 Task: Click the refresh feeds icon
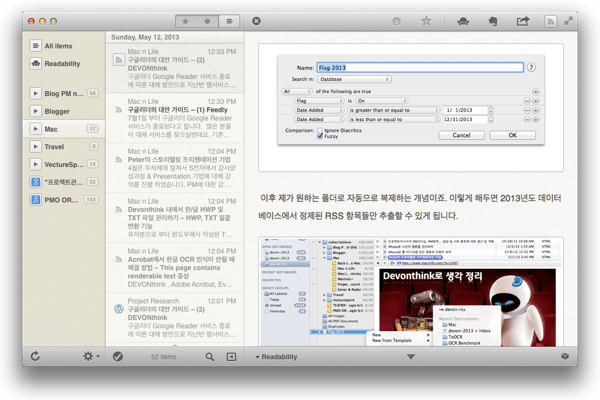[36, 356]
